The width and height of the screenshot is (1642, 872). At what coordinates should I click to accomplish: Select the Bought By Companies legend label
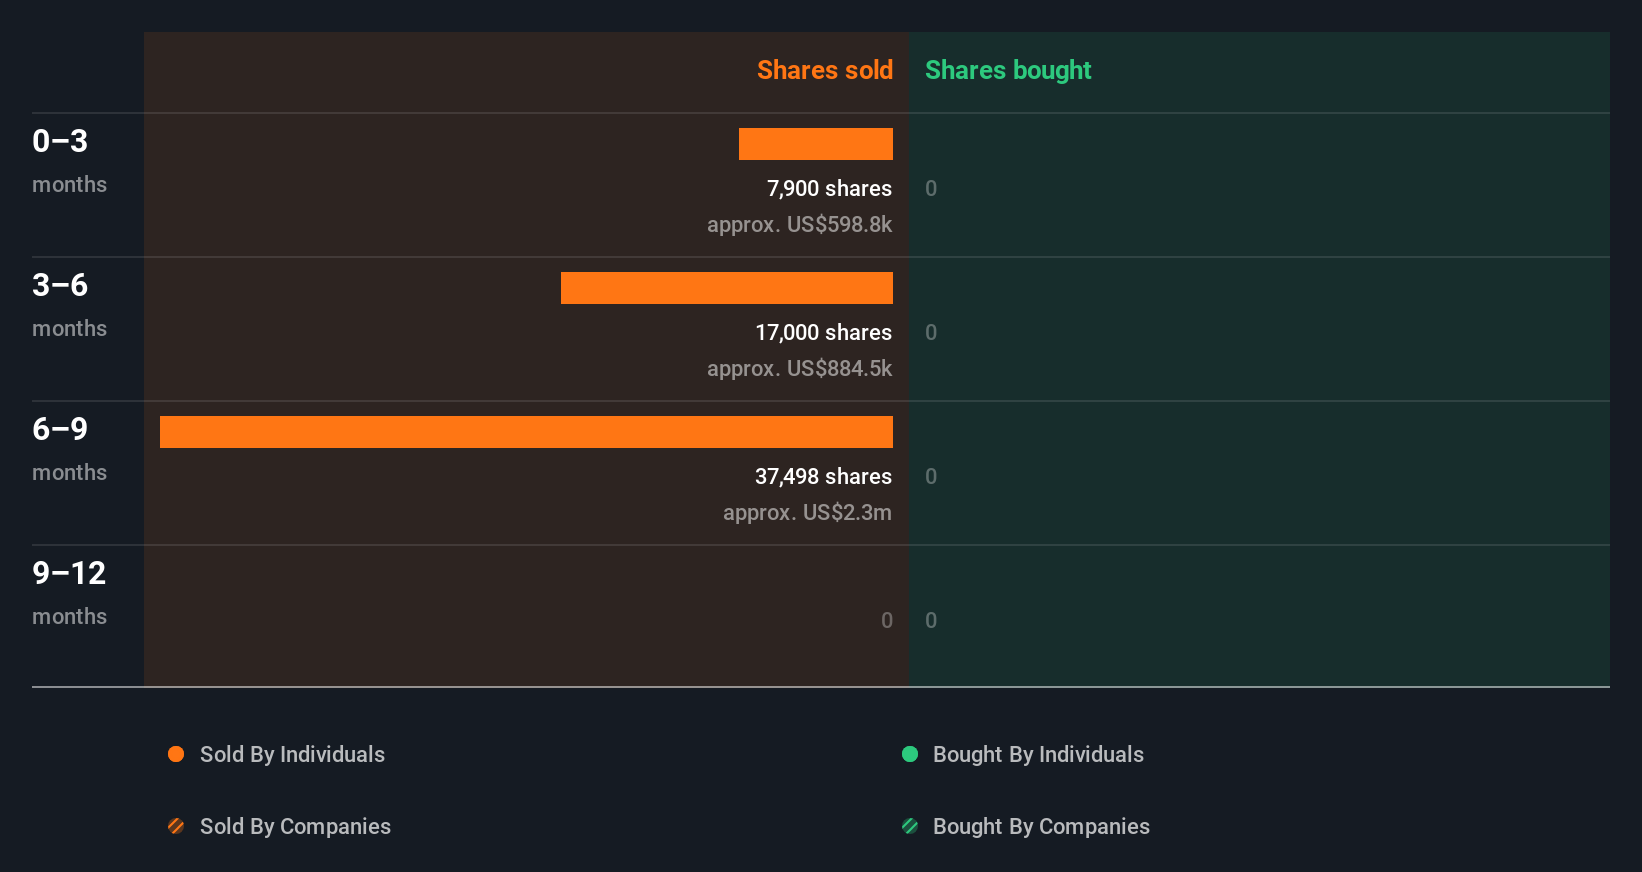pos(1041,826)
